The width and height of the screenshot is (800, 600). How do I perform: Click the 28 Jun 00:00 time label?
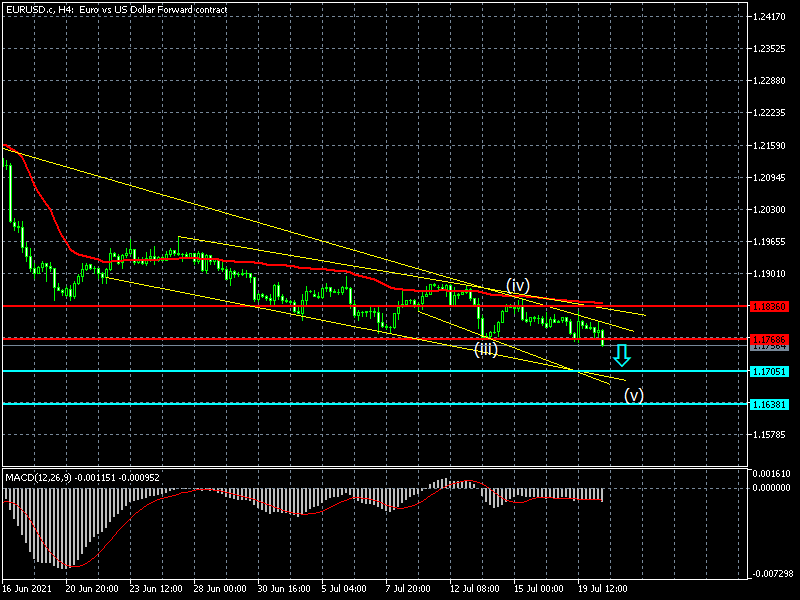pyautogui.click(x=219, y=590)
